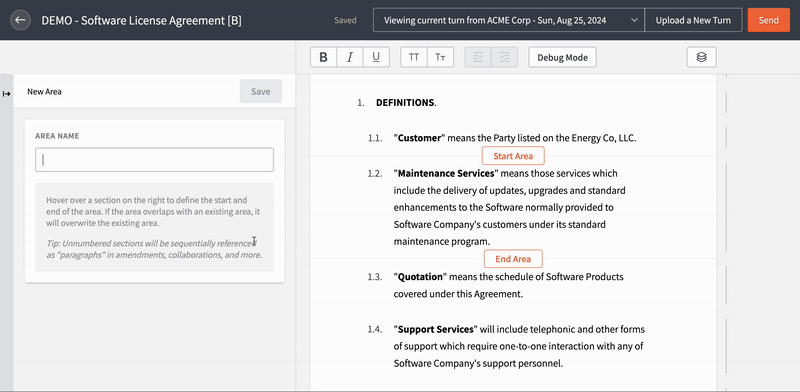Apply all caps TT formatting

tap(414, 57)
